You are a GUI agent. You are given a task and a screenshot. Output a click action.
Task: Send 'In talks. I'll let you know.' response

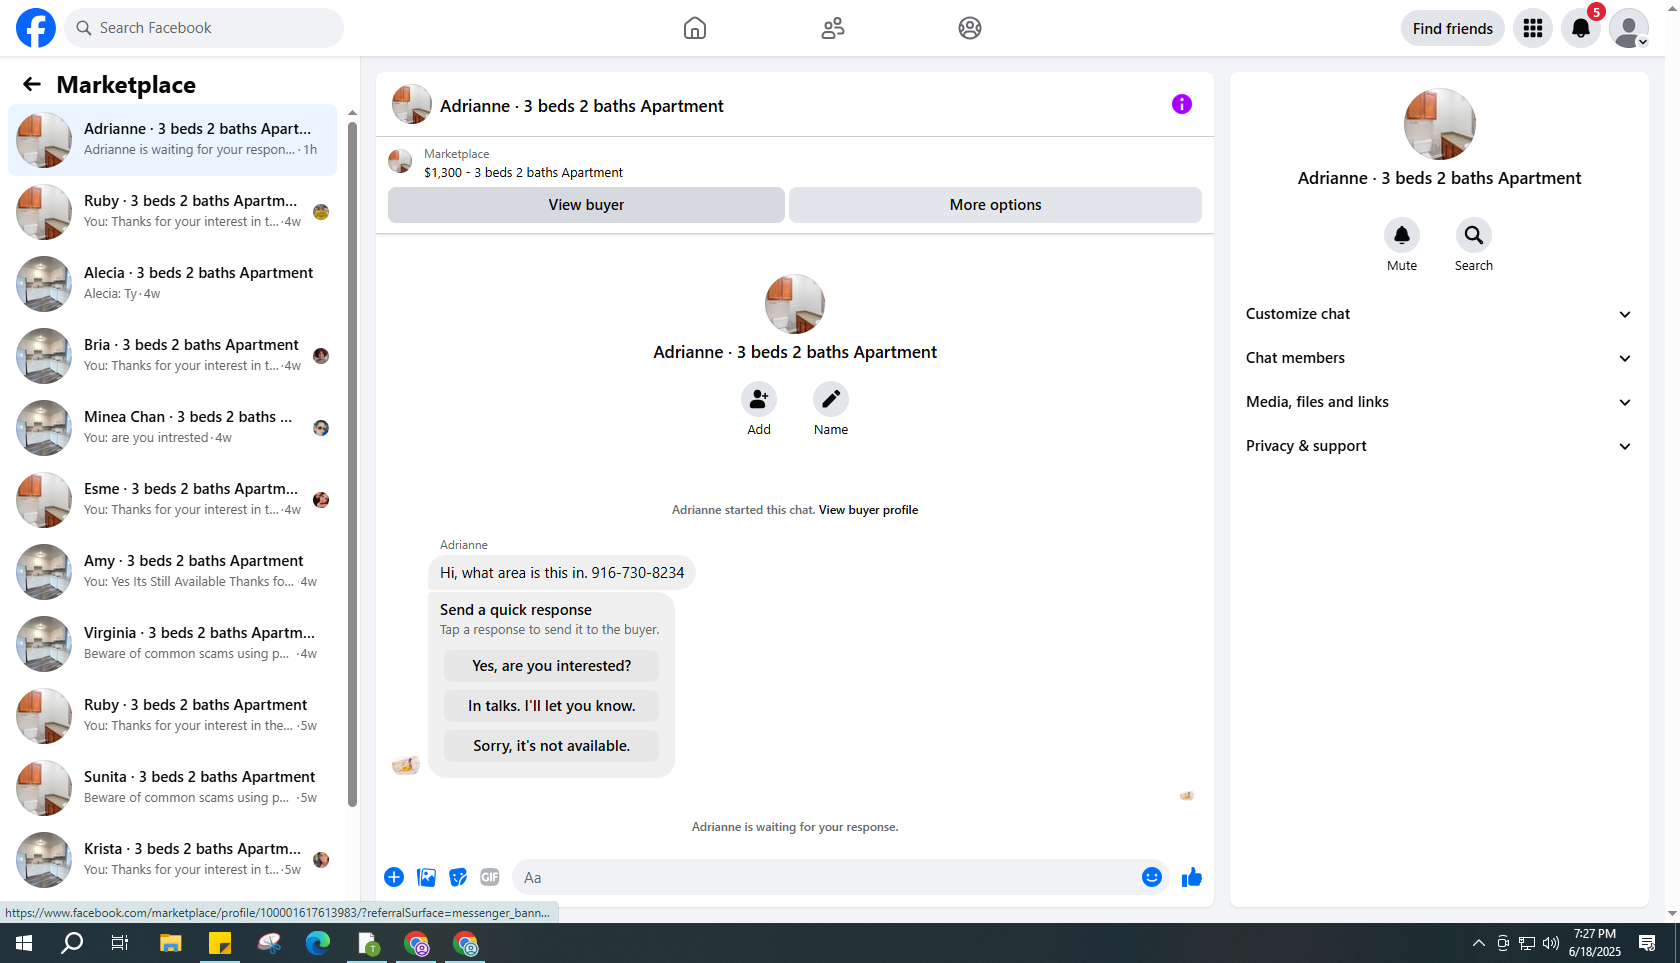click(x=552, y=706)
